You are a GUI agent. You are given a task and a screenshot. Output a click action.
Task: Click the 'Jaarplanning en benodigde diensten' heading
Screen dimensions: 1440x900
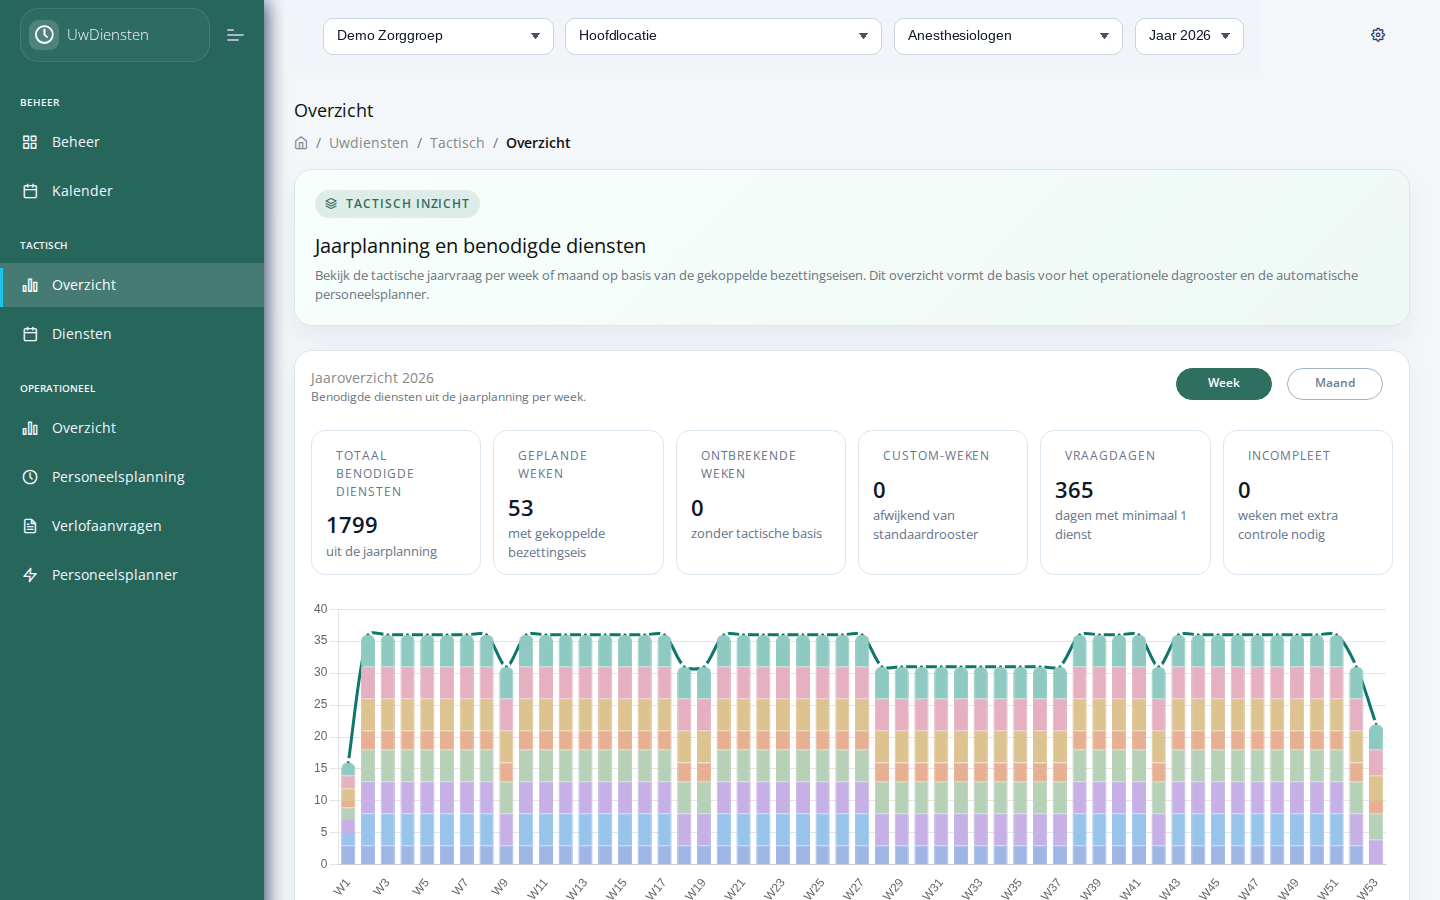pyautogui.click(x=480, y=246)
